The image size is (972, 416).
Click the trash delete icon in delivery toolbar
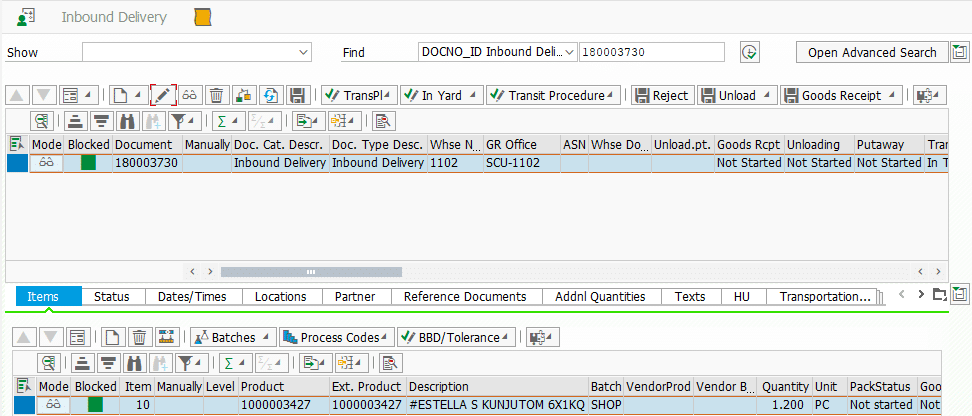pyautogui.click(x=216, y=96)
